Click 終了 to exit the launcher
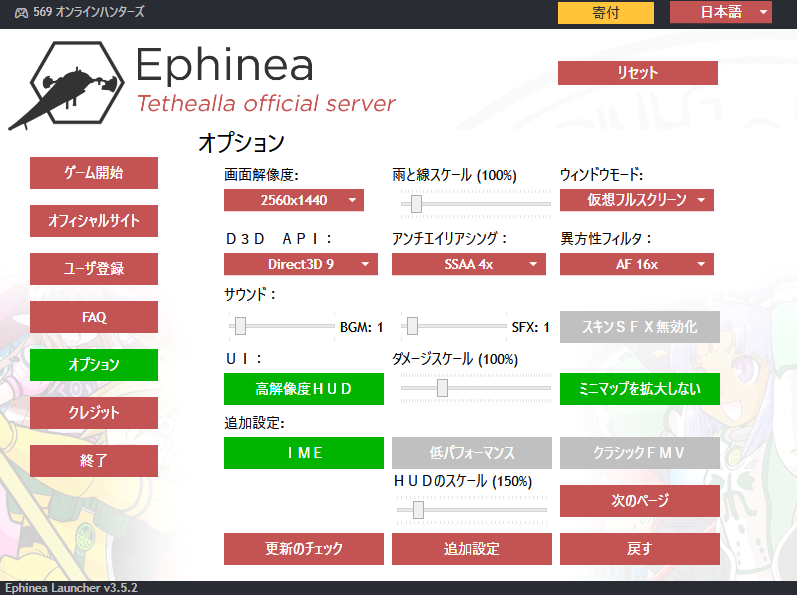797x595 pixels. 94,461
